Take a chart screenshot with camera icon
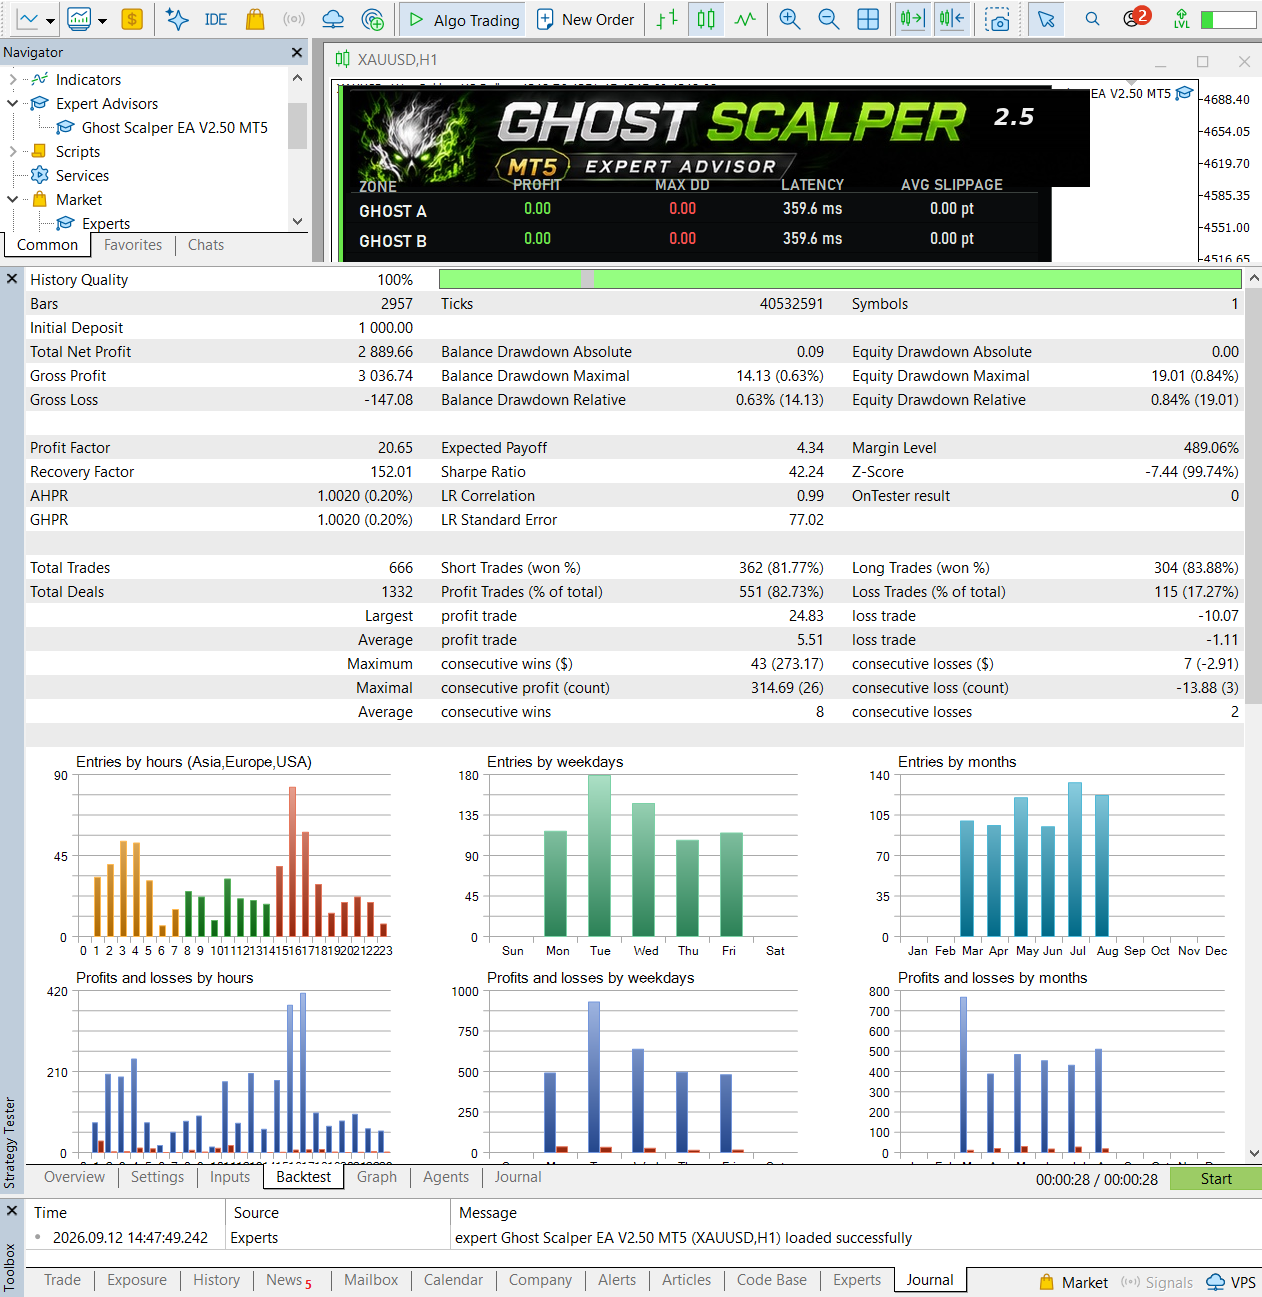The height and width of the screenshot is (1297, 1262). 997,19
